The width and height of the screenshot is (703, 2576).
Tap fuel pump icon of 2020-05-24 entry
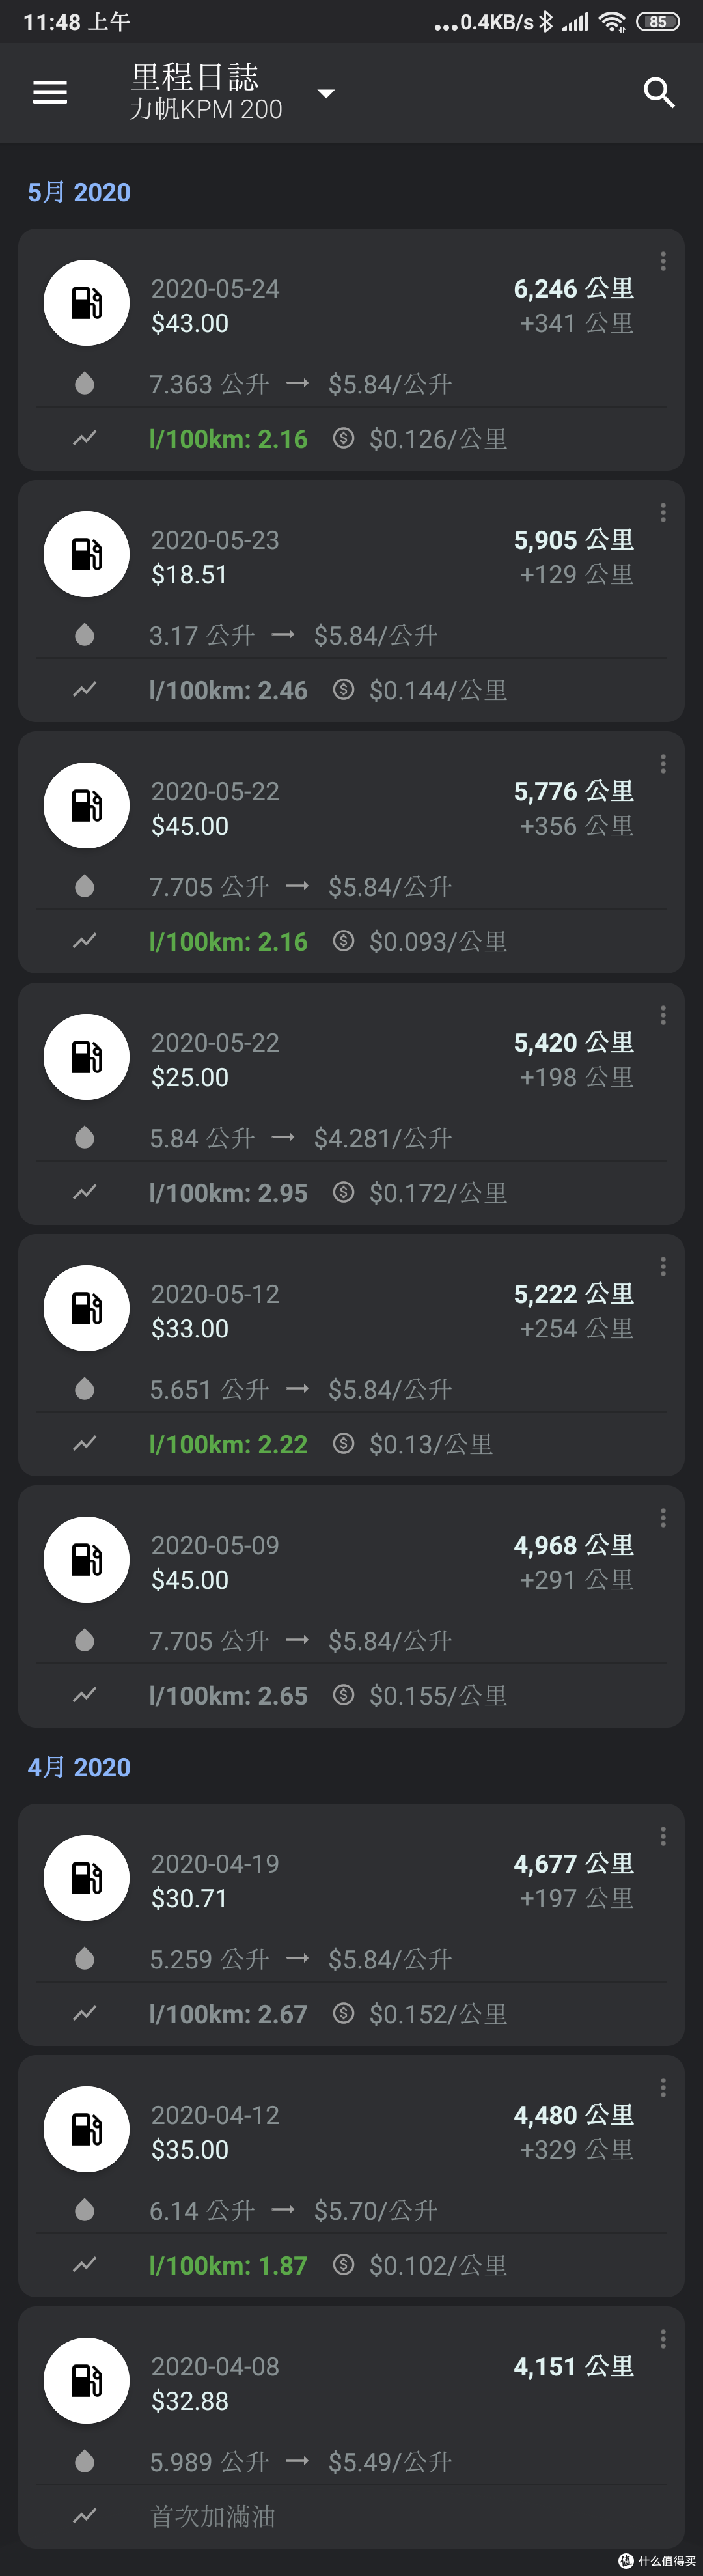[x=86, y=303]
